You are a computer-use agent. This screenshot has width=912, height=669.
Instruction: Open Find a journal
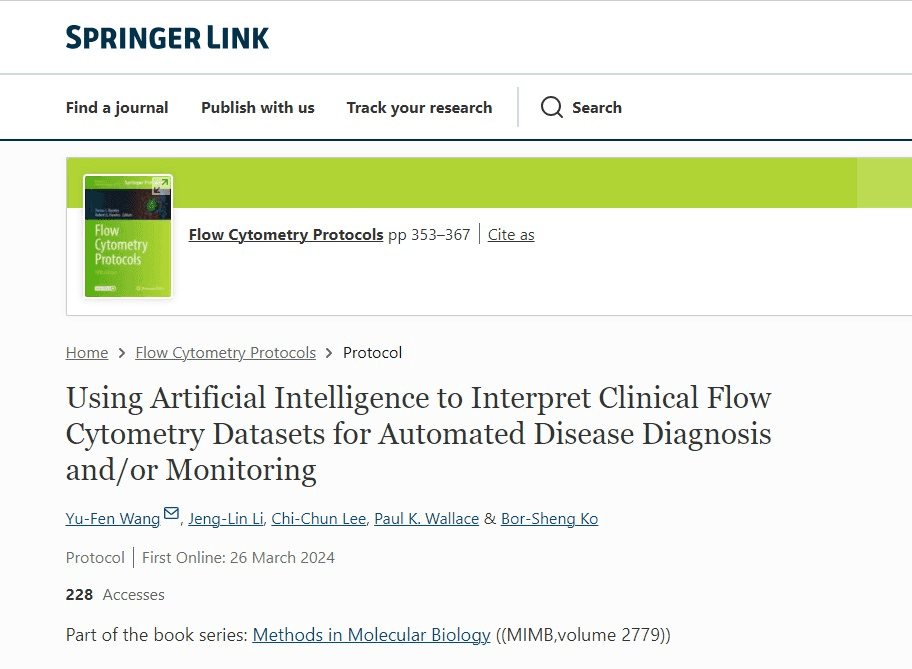pyautogui.click(x=117, y=107)
